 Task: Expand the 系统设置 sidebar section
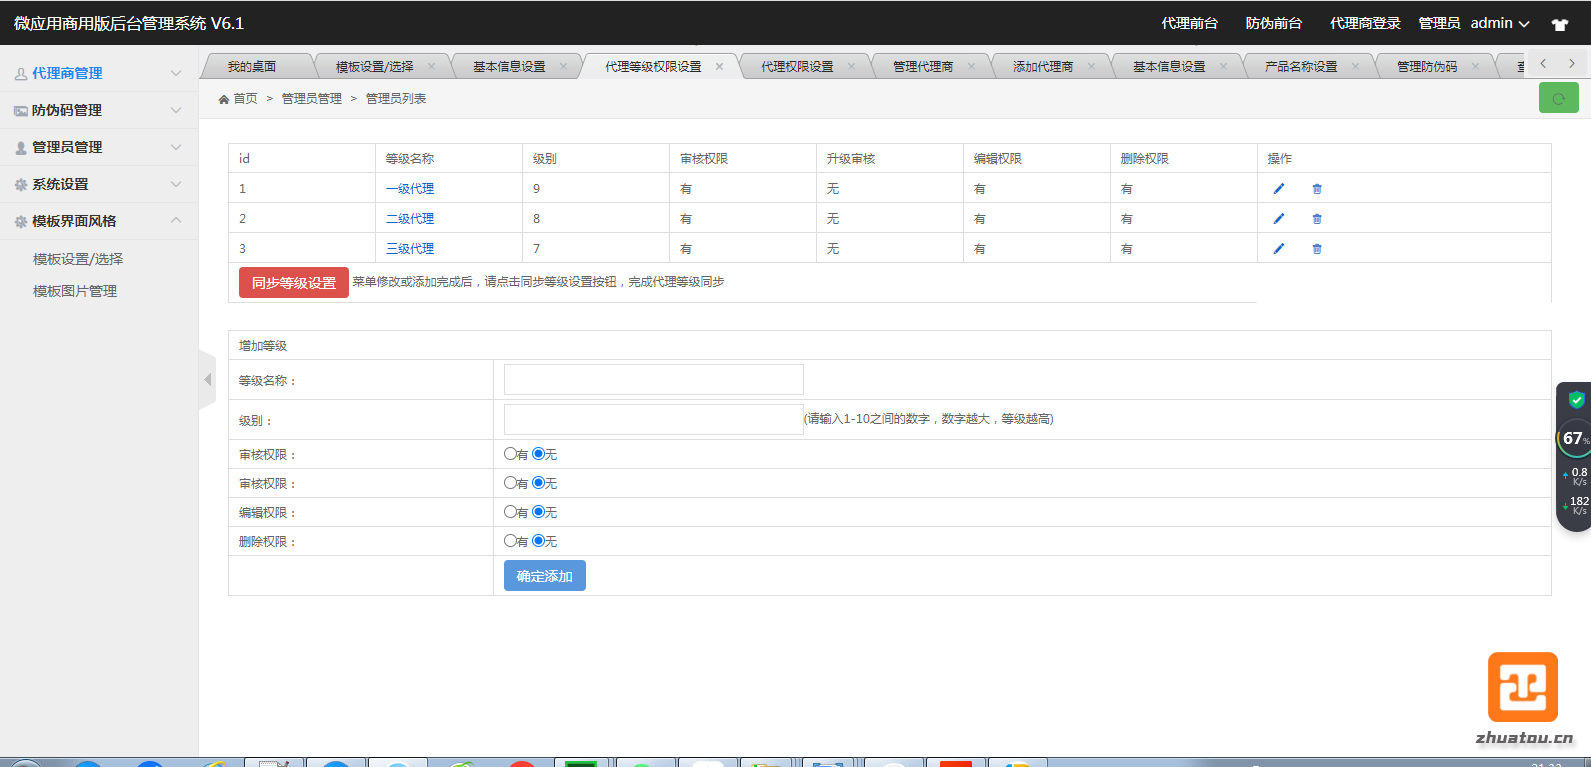pos(98,184)
